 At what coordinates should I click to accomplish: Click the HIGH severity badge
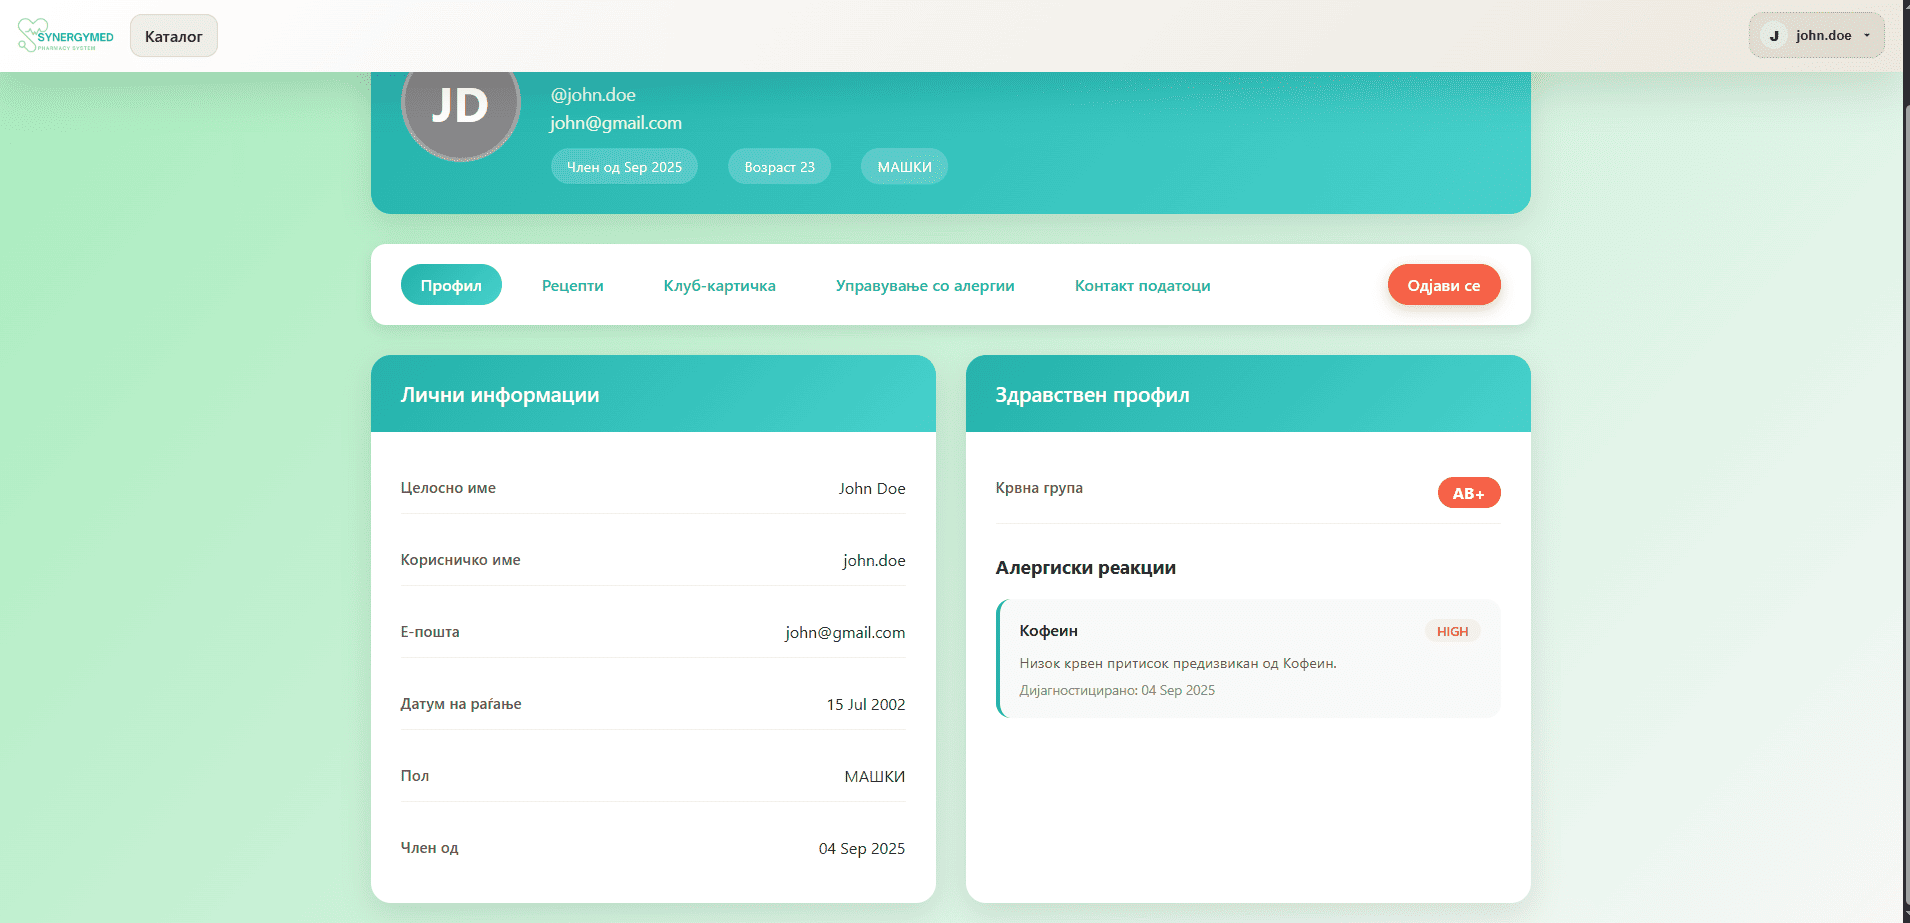click(x=1452, y=631)
